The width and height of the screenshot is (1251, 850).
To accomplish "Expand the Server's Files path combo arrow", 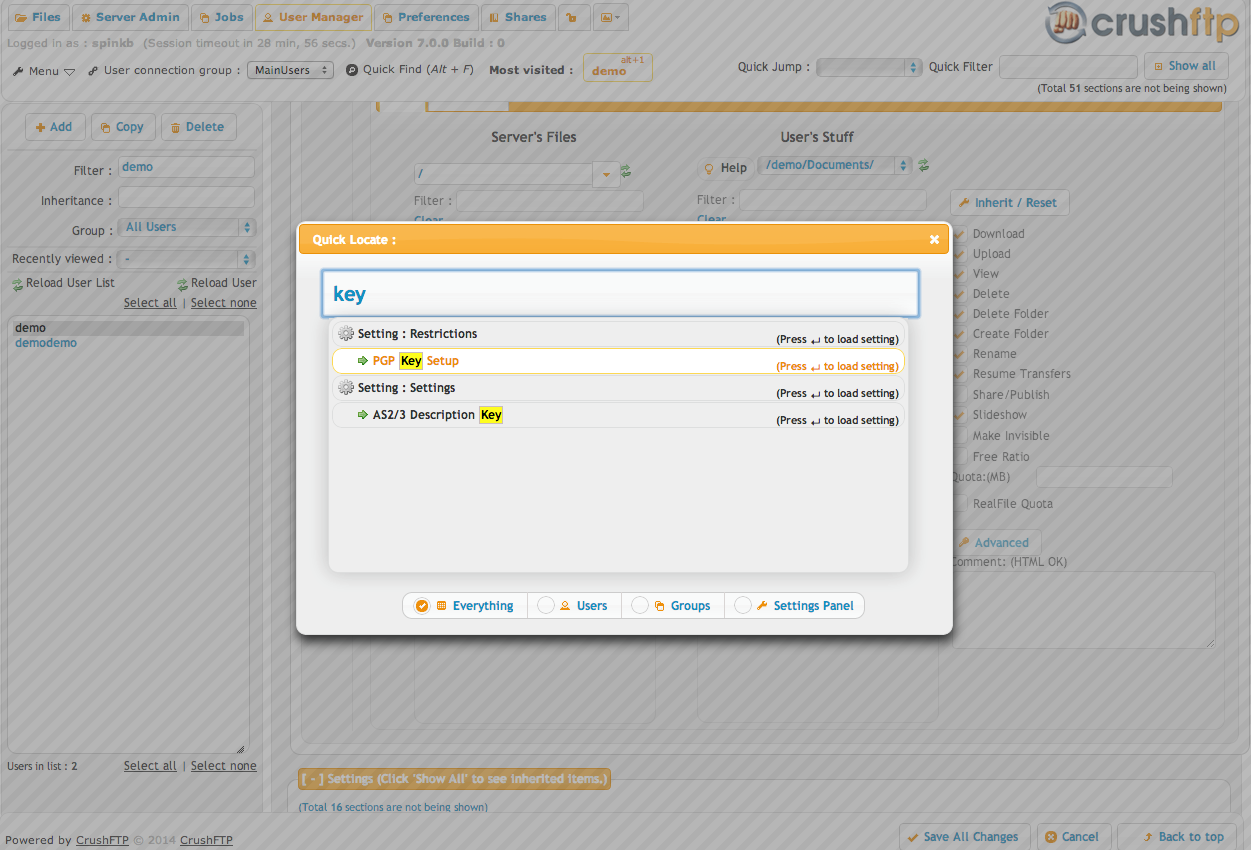I will [605, 174].
